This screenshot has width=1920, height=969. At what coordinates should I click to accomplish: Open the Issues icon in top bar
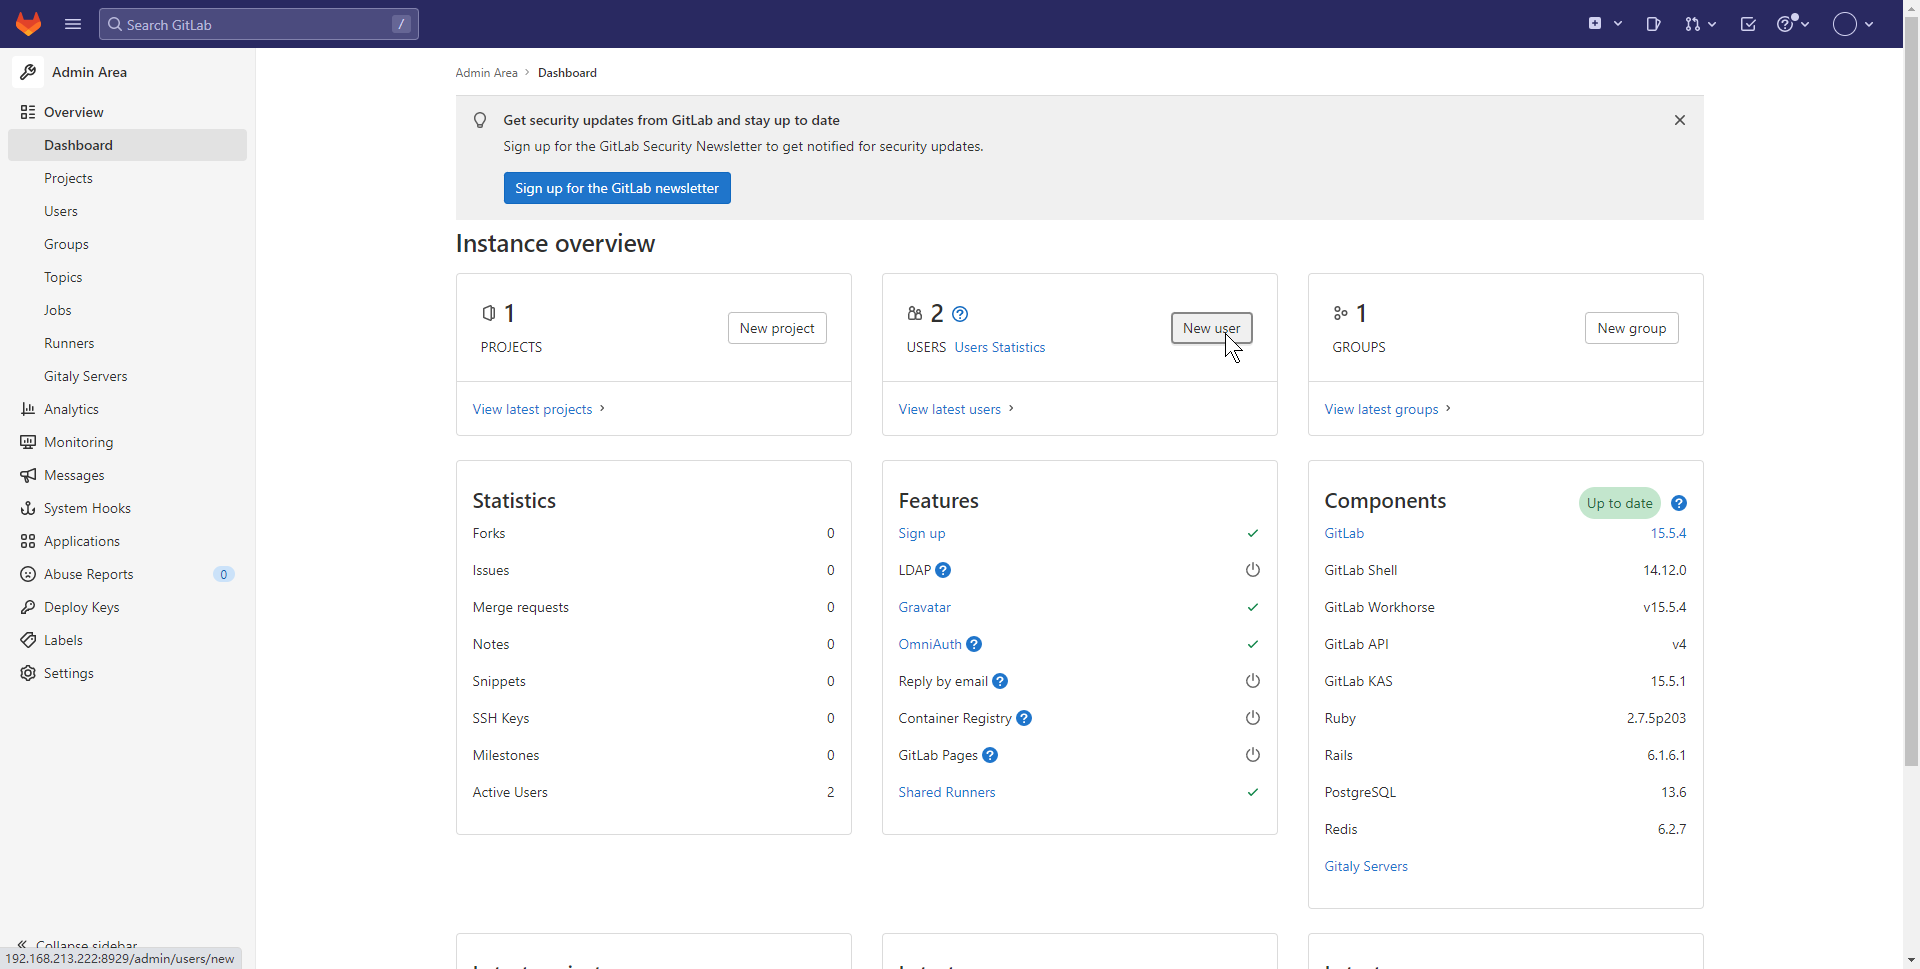click(x=1653, y=24)
